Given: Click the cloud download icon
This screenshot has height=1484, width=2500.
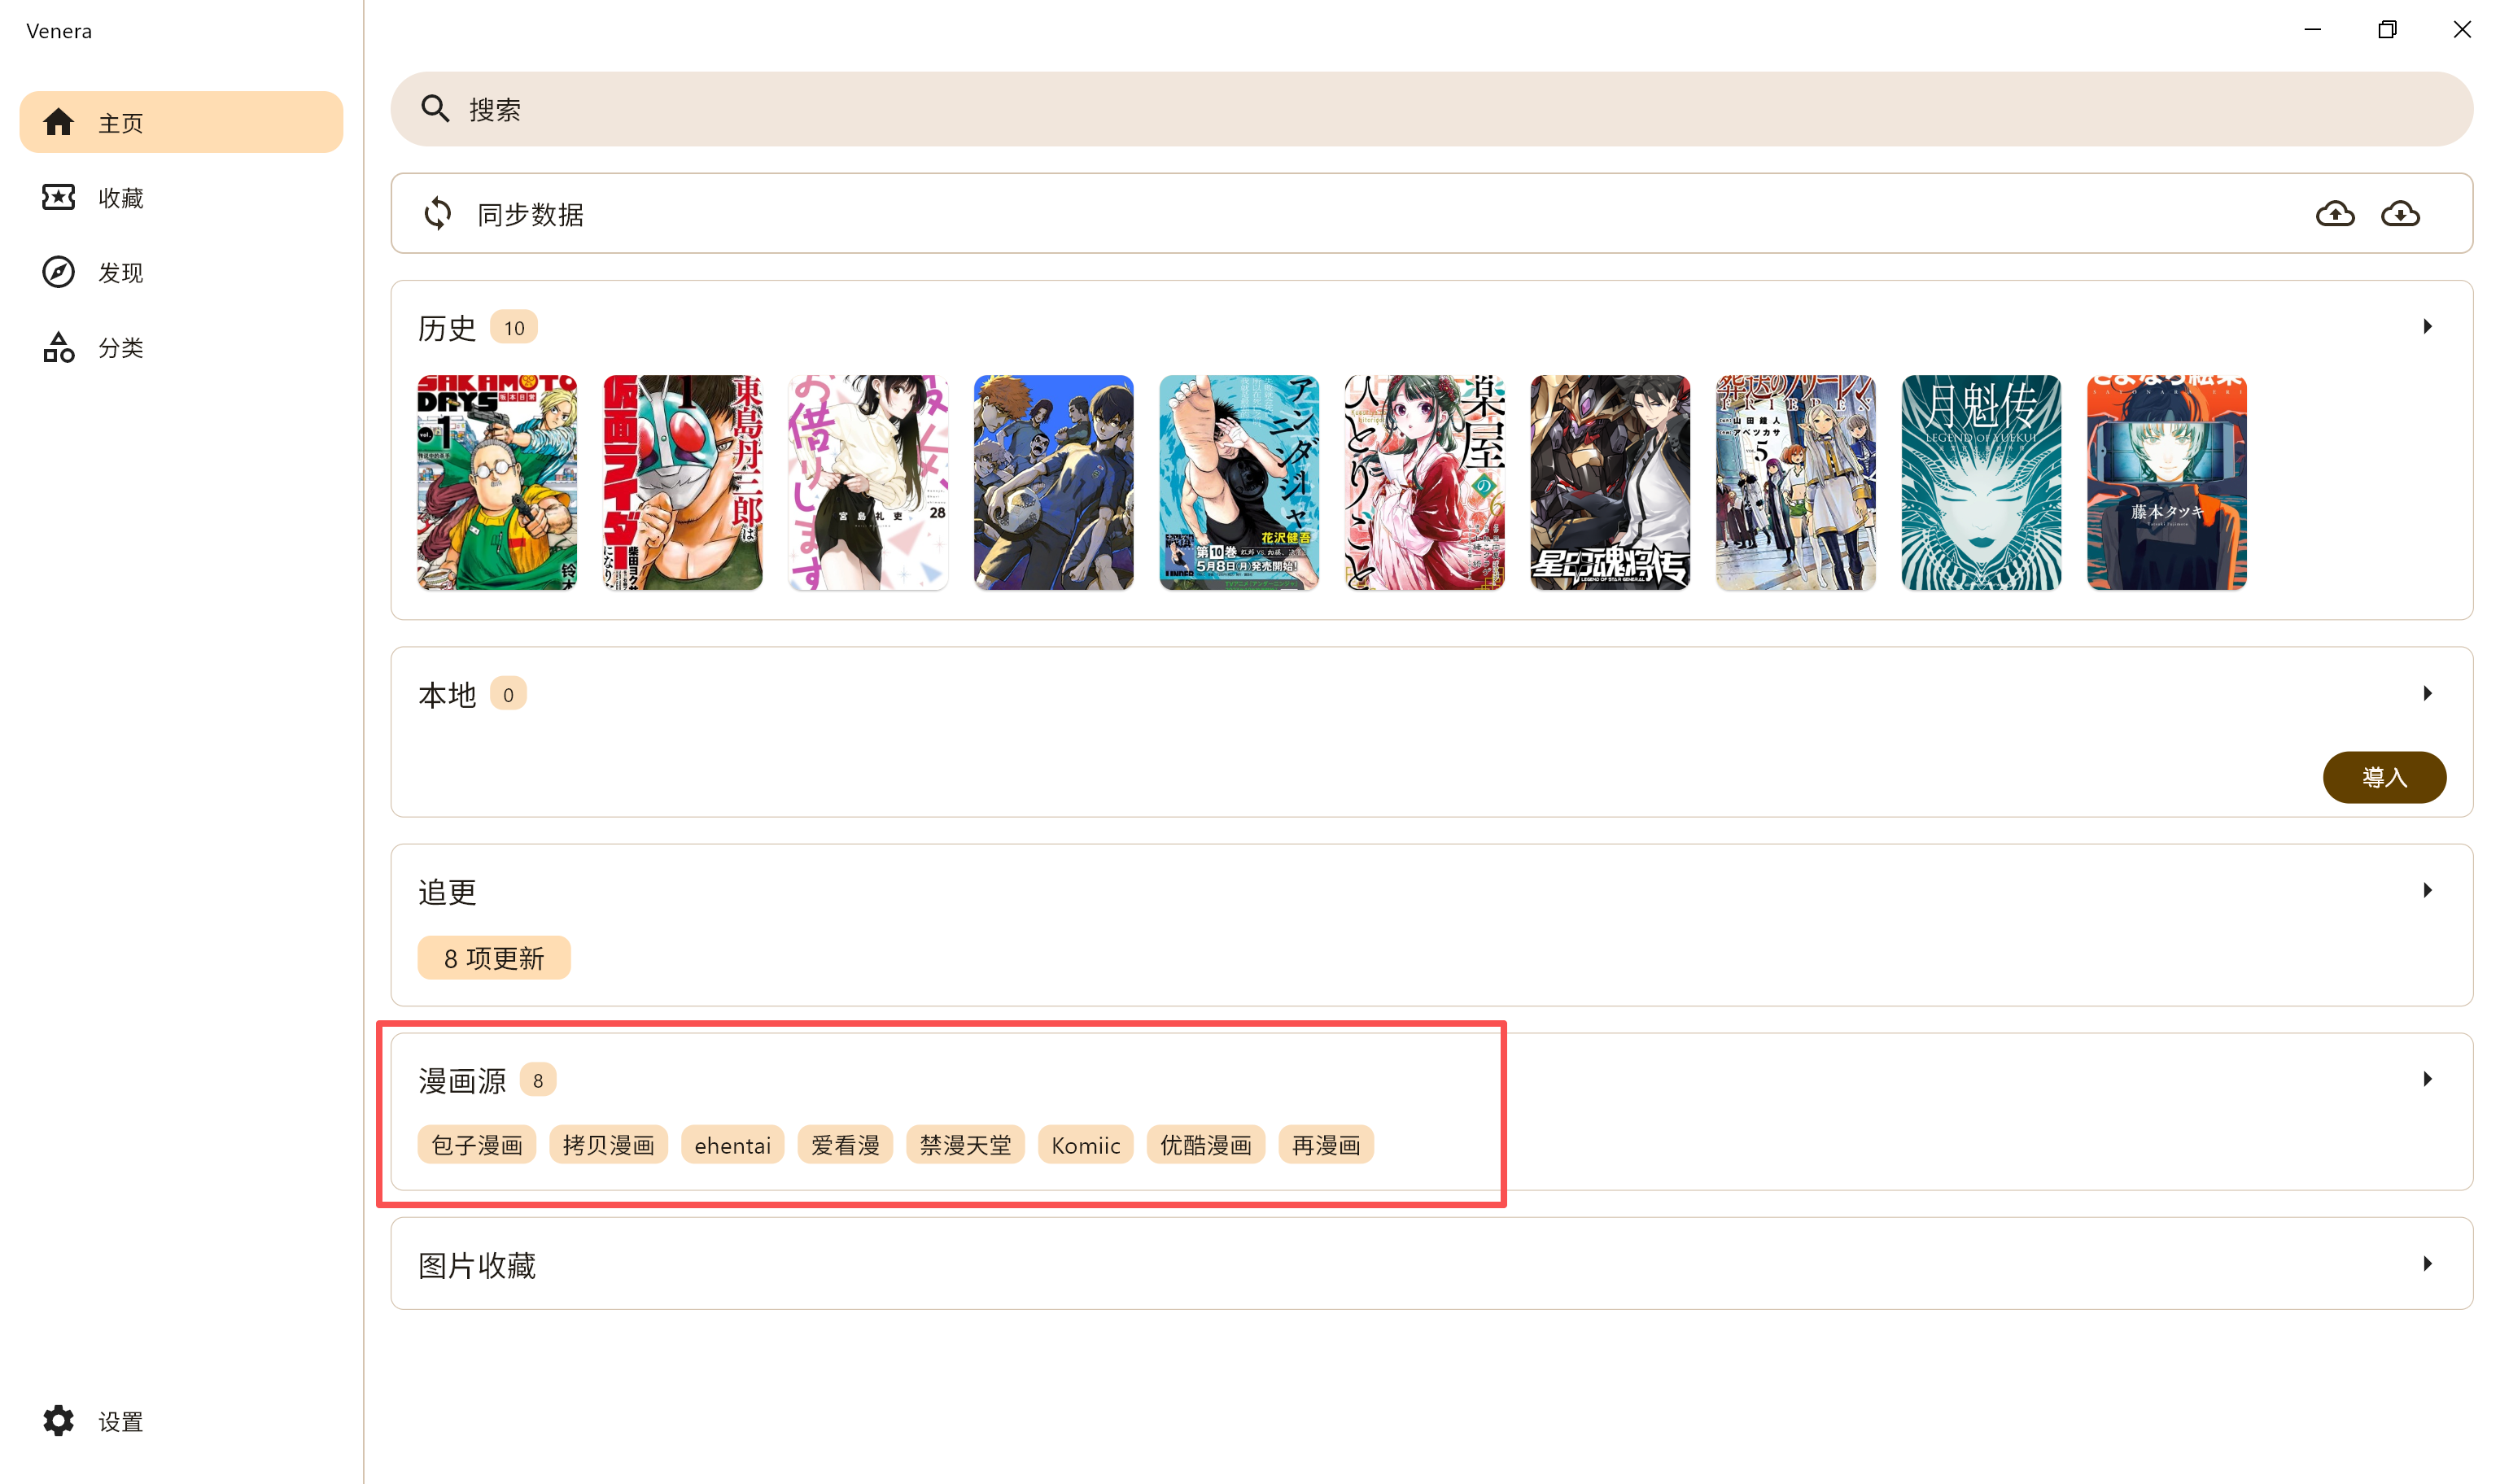Looking at the screenshot, I should coord(2400,214).
